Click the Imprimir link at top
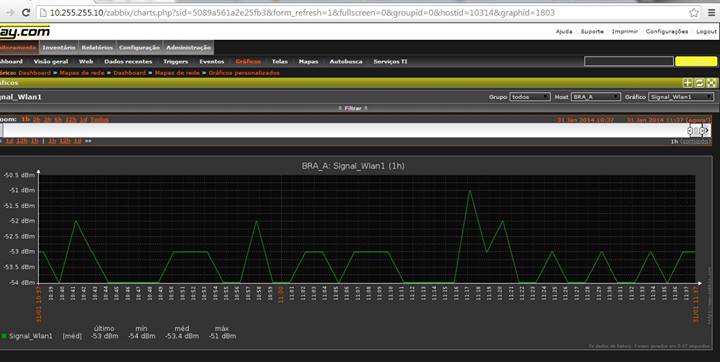 point(624,32)
